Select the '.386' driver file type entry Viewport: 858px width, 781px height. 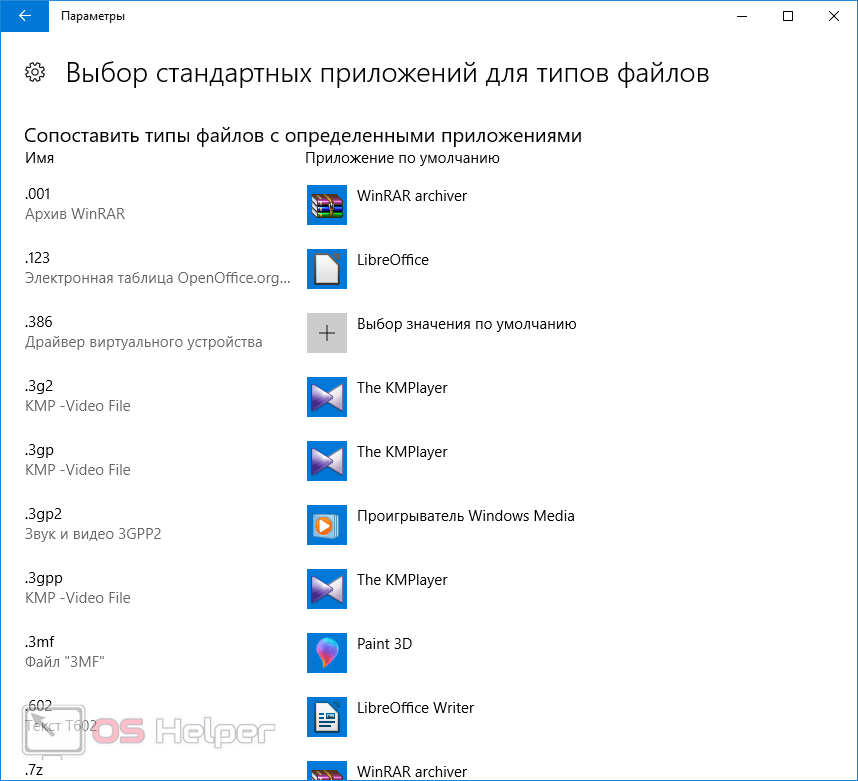click(x=38, y=322)
